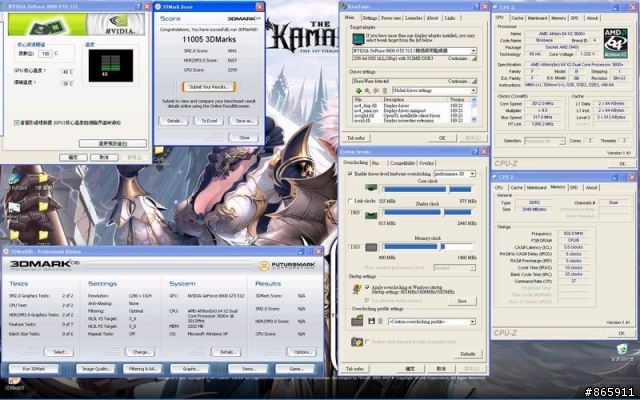Click the trash icon in RivaTuner driver settings

384,91
